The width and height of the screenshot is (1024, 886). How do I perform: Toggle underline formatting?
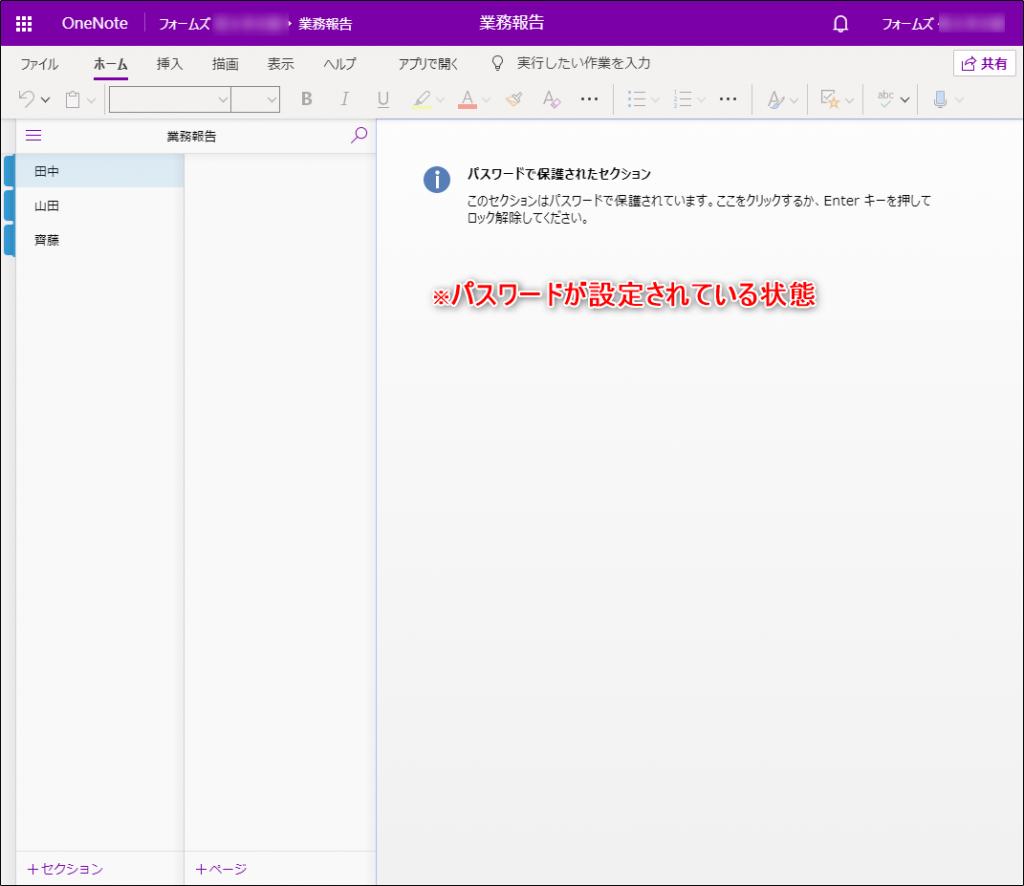coord(383,99)
